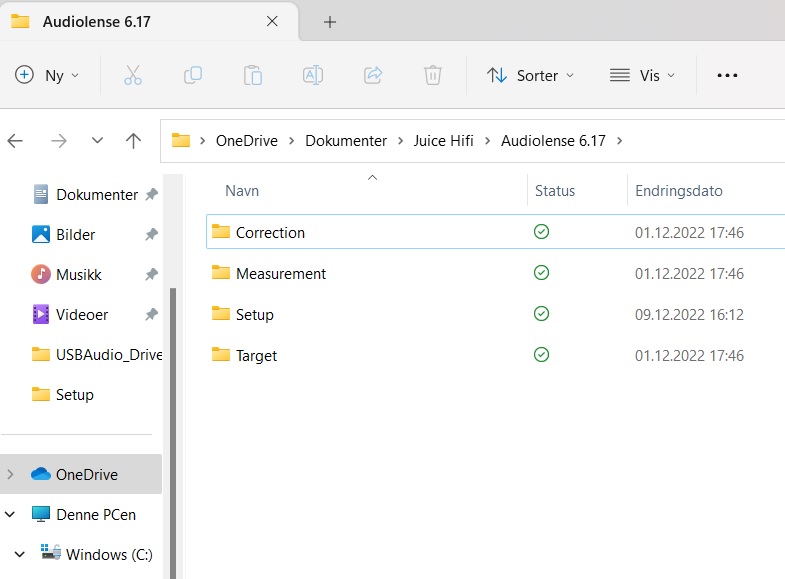Click Correction folder's sync status checkmark
This screenshot has height=579, width=785.
pyautogui.click(x=541, y=232)
